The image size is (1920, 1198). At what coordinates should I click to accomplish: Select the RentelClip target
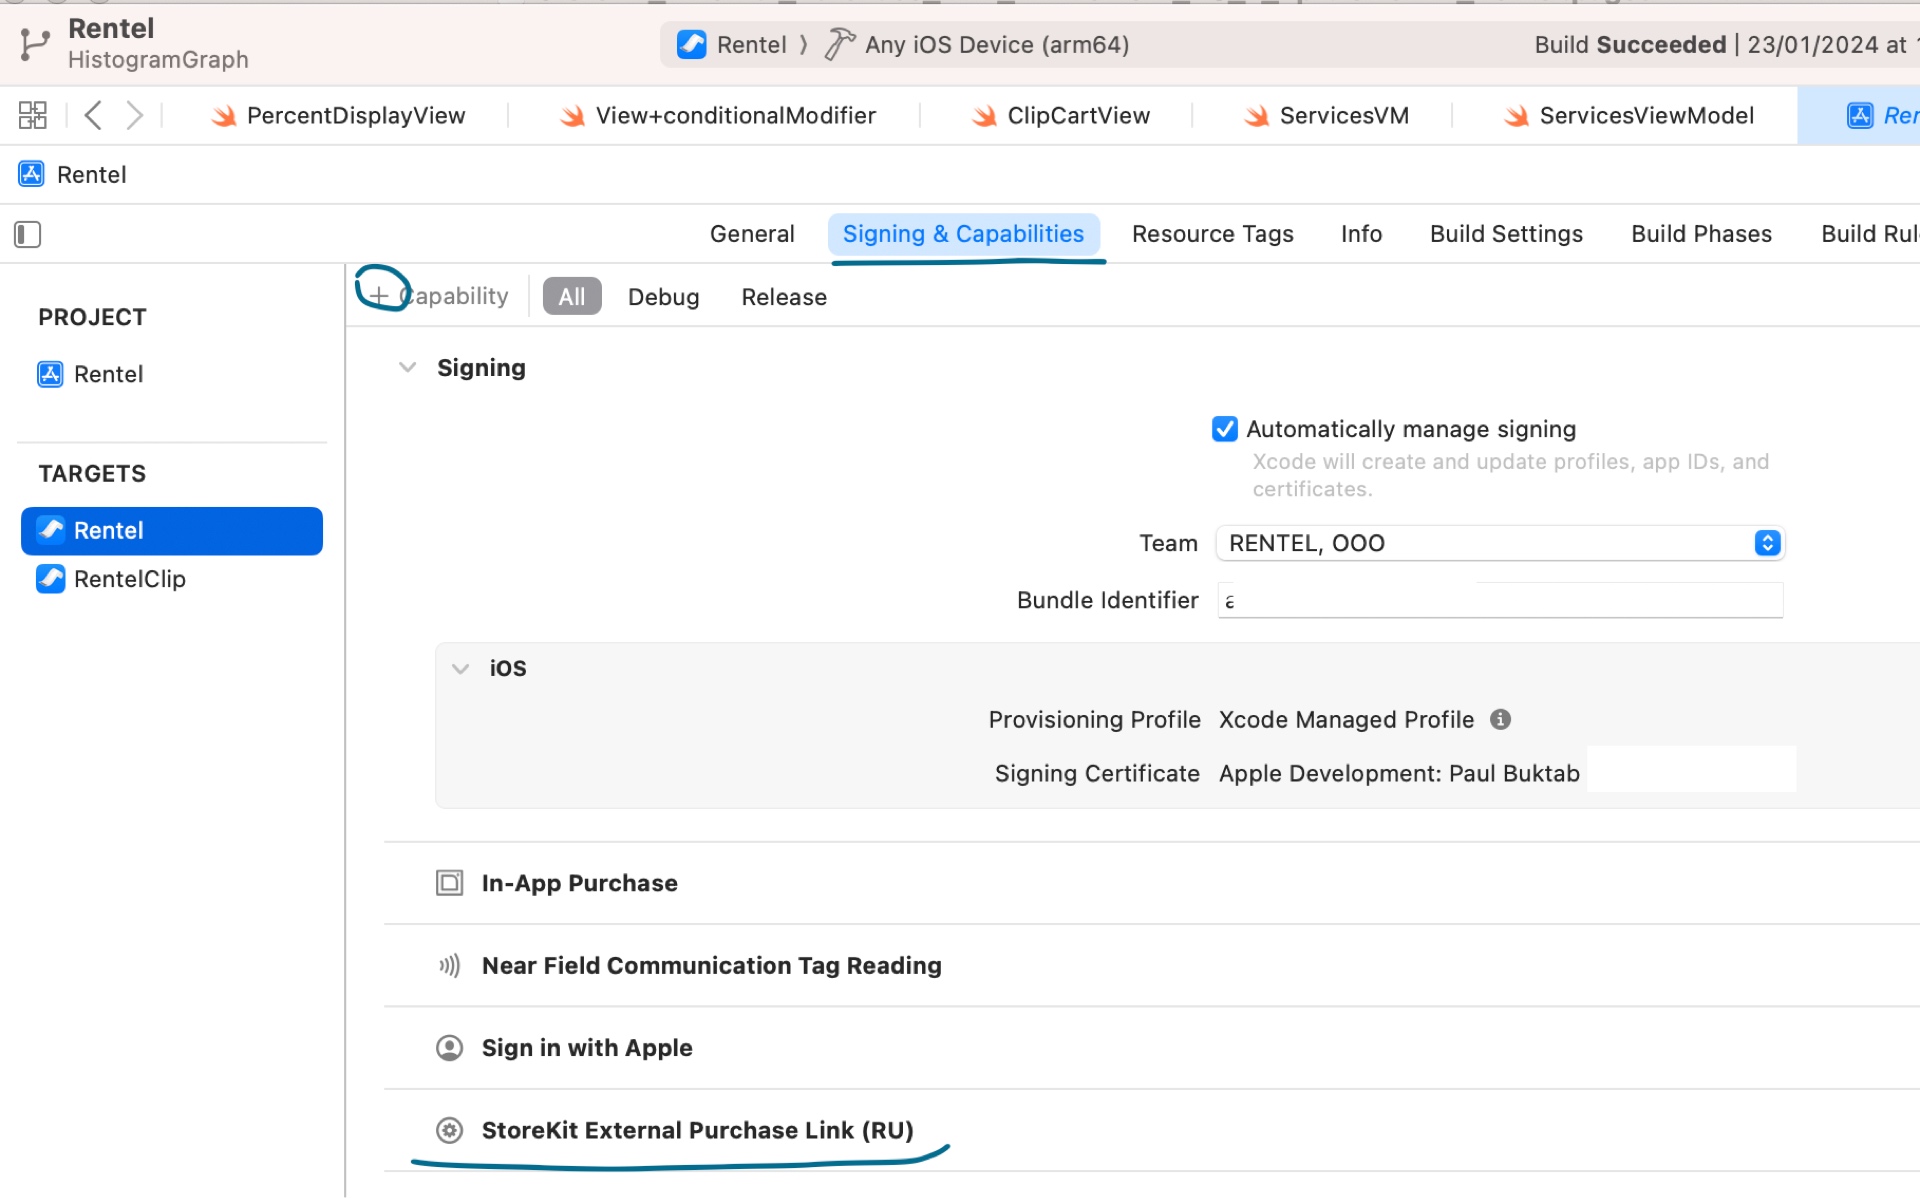tap(130, 578)
